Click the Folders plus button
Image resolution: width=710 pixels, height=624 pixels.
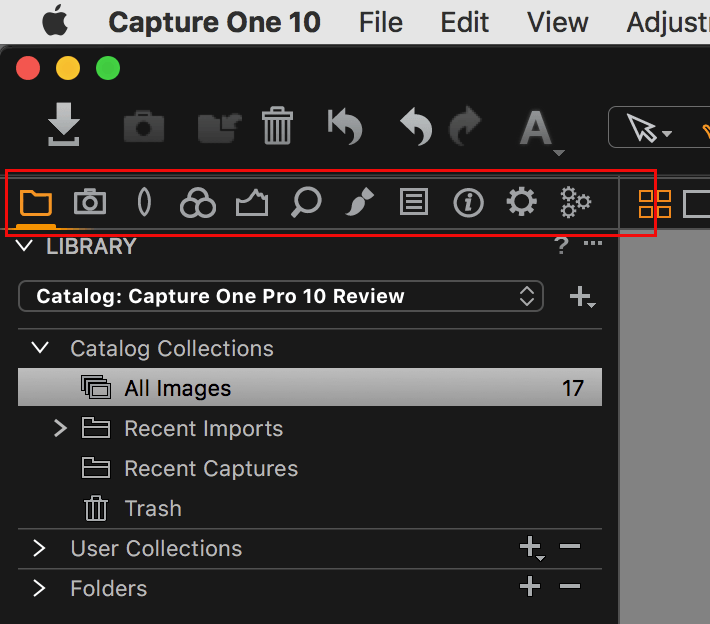530,586
